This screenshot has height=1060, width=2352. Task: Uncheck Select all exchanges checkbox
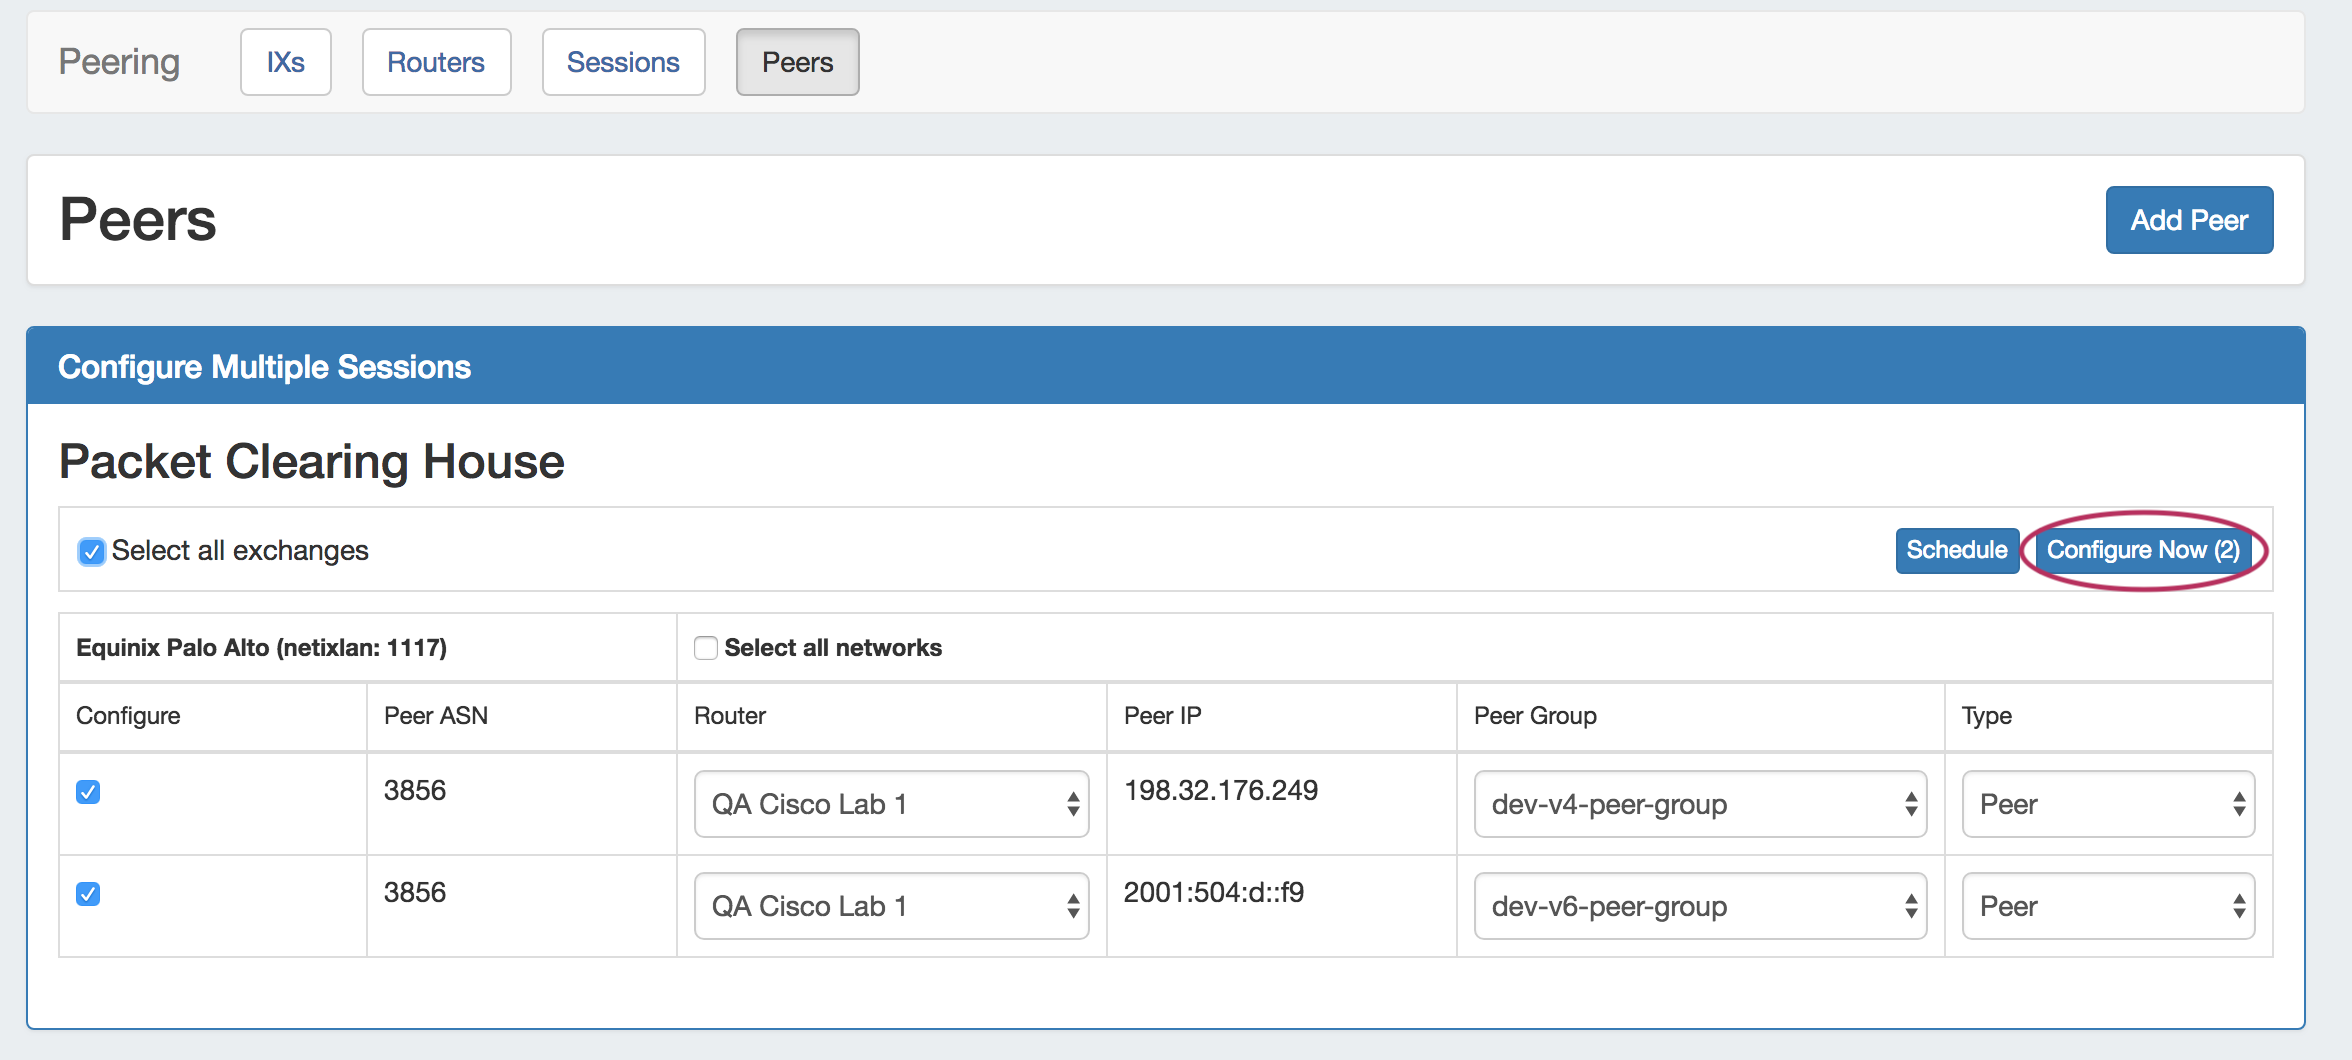[x=91, y=552]
